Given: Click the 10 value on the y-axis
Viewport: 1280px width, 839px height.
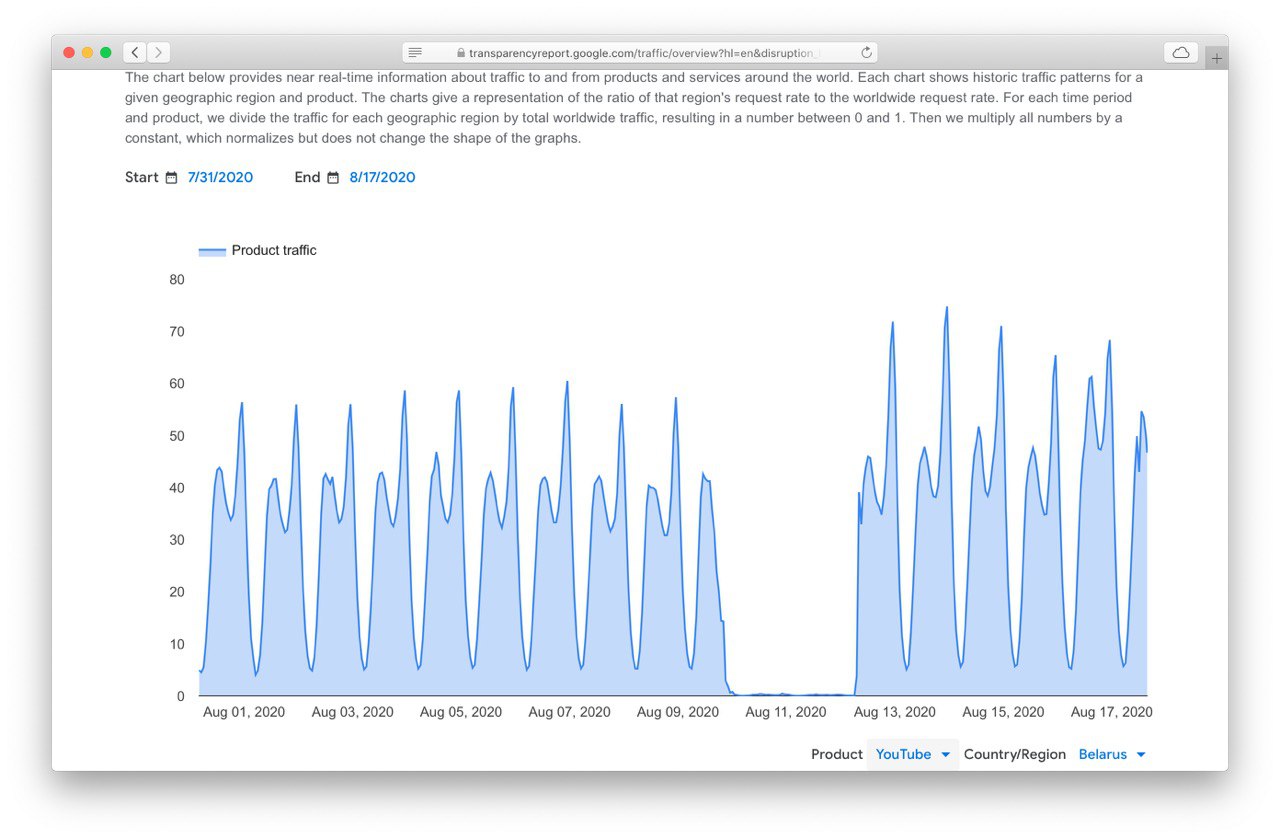Looking at the screenshot, I should 177,644.
